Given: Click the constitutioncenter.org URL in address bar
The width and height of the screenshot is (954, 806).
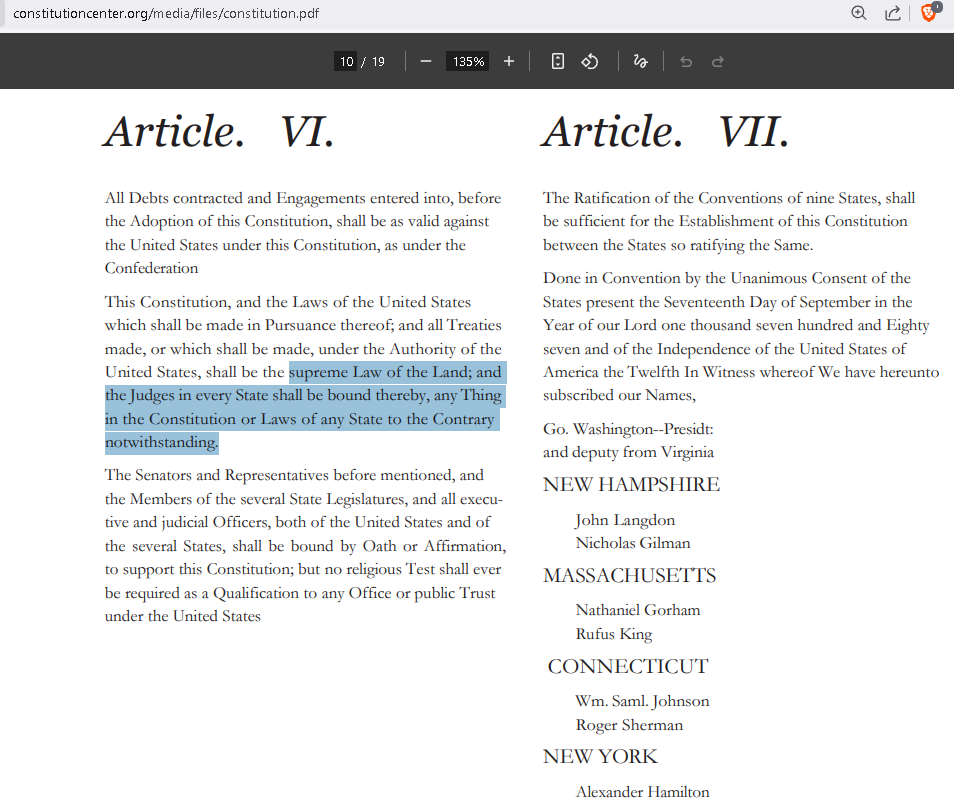Looking at the screenshot, I should pos(166,14).
